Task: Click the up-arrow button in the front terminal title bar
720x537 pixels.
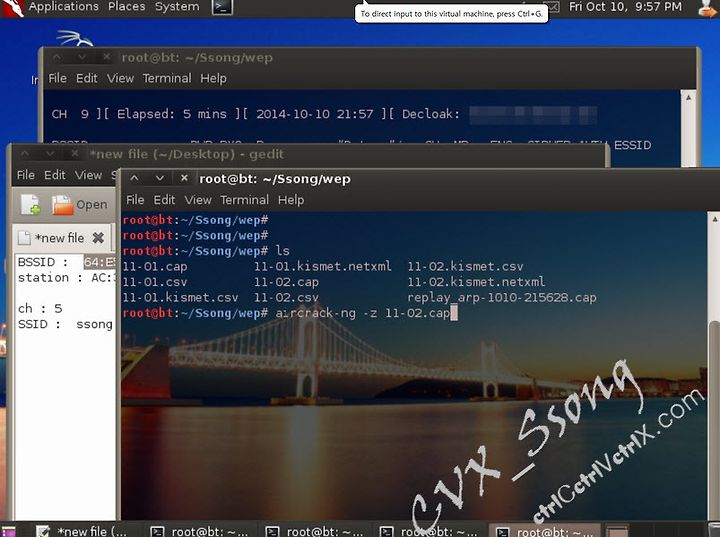Action: [134, 178]
